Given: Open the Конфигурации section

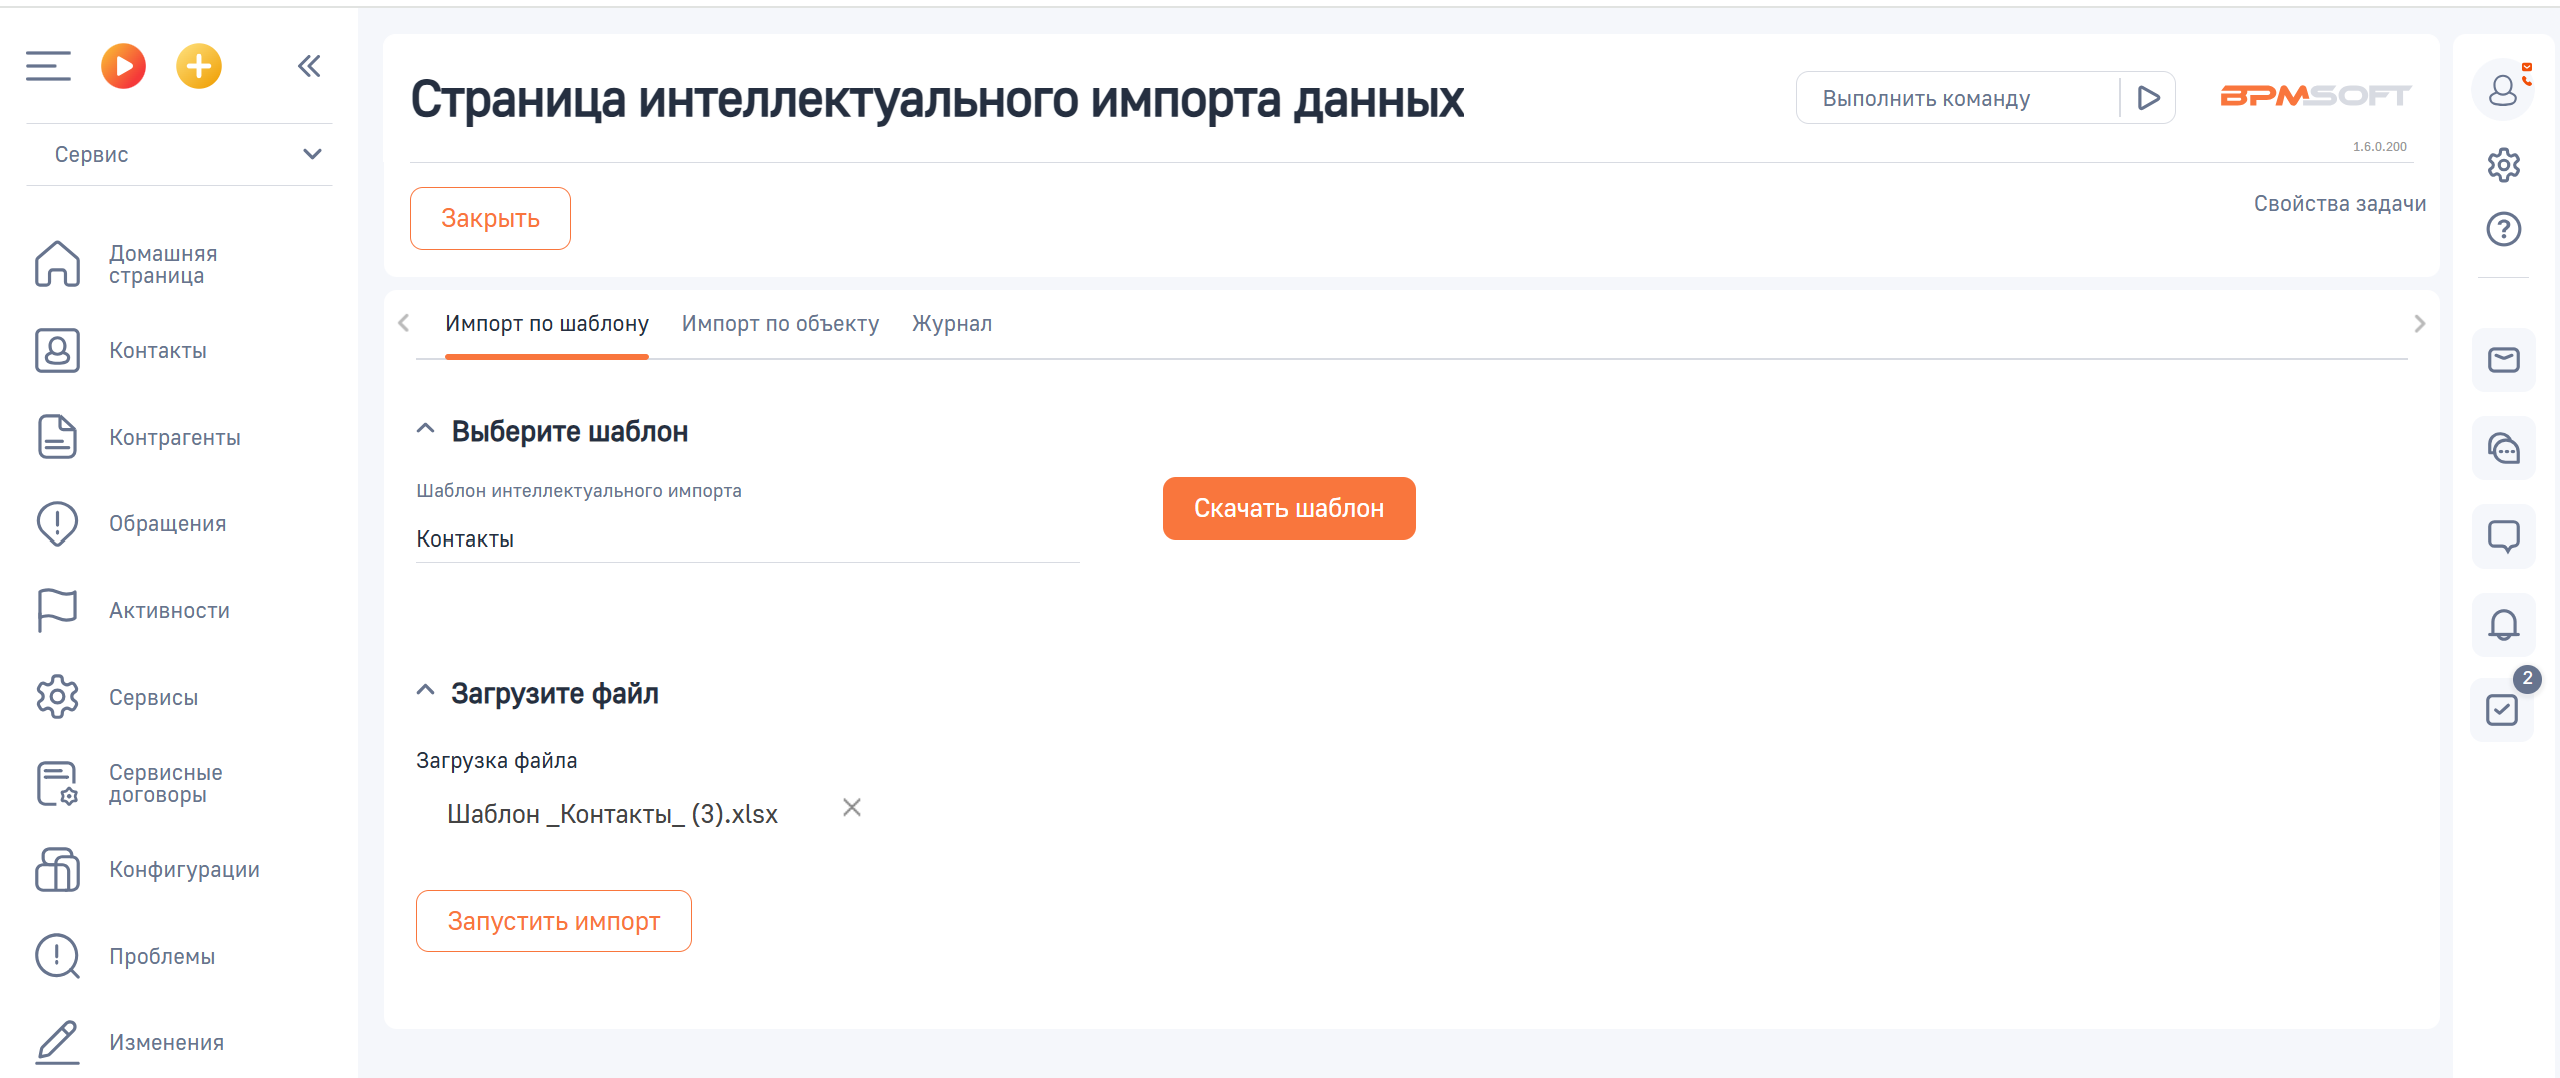Looking at the screenshot, I should pos(183,869).
